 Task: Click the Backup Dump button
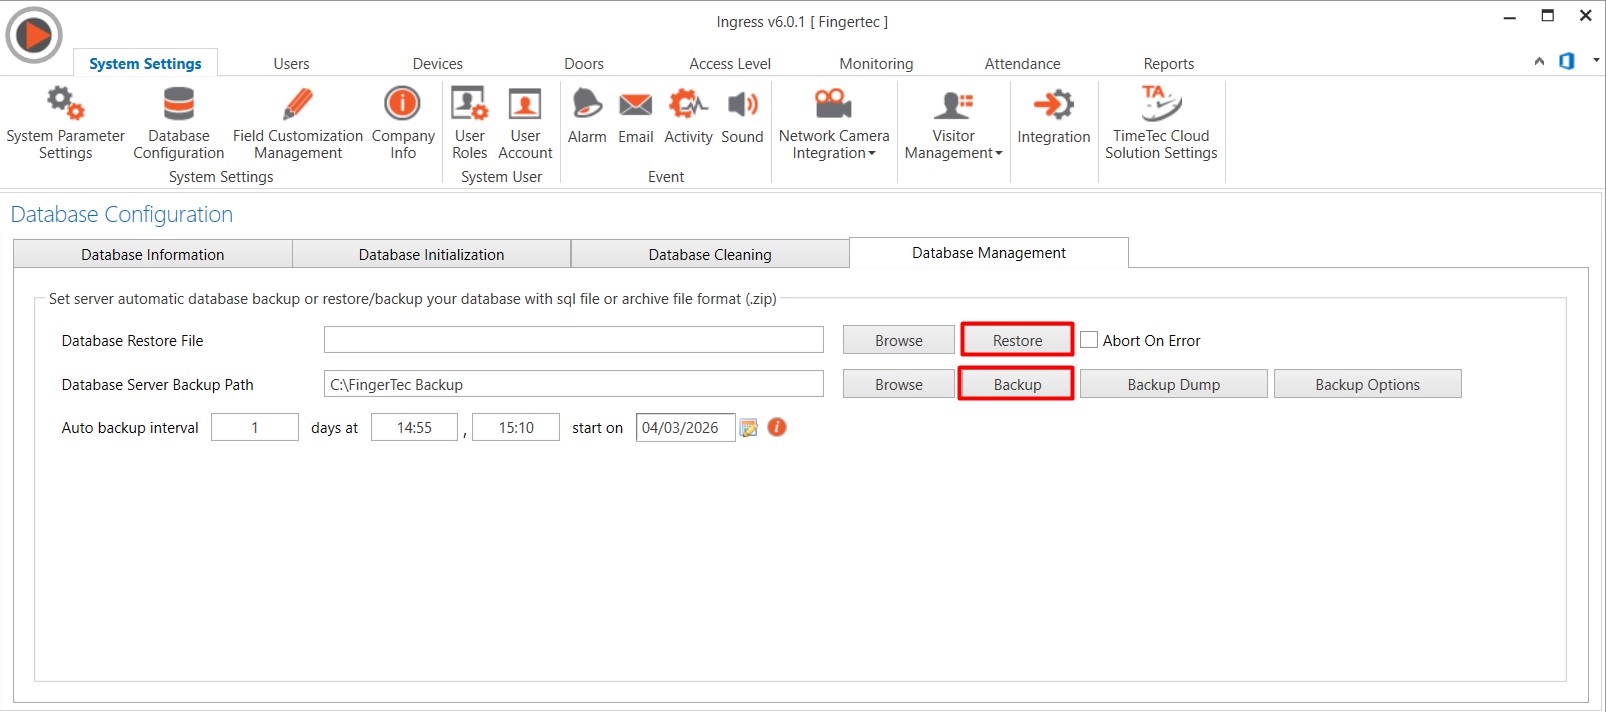(x=1173, y=385)
